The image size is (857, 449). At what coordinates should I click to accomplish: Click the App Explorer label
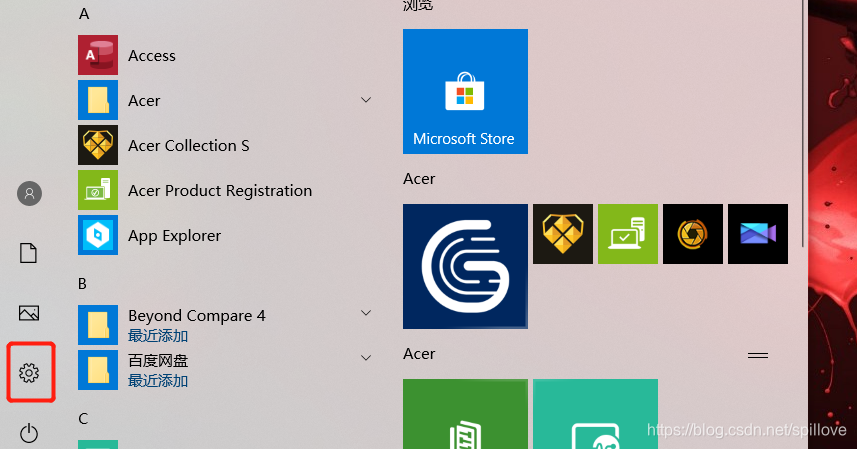174,236
